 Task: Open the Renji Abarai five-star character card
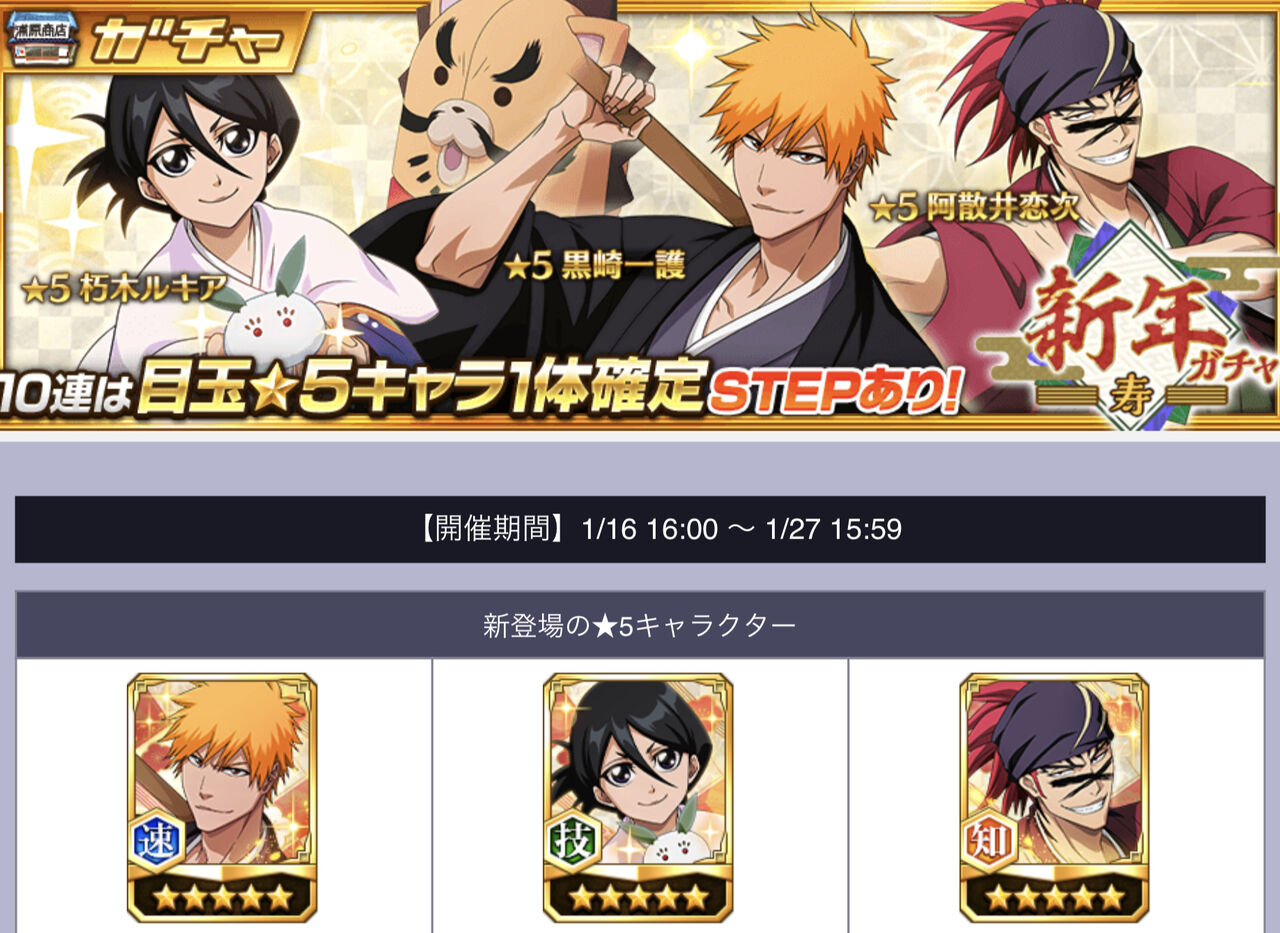coord(1054,797)
